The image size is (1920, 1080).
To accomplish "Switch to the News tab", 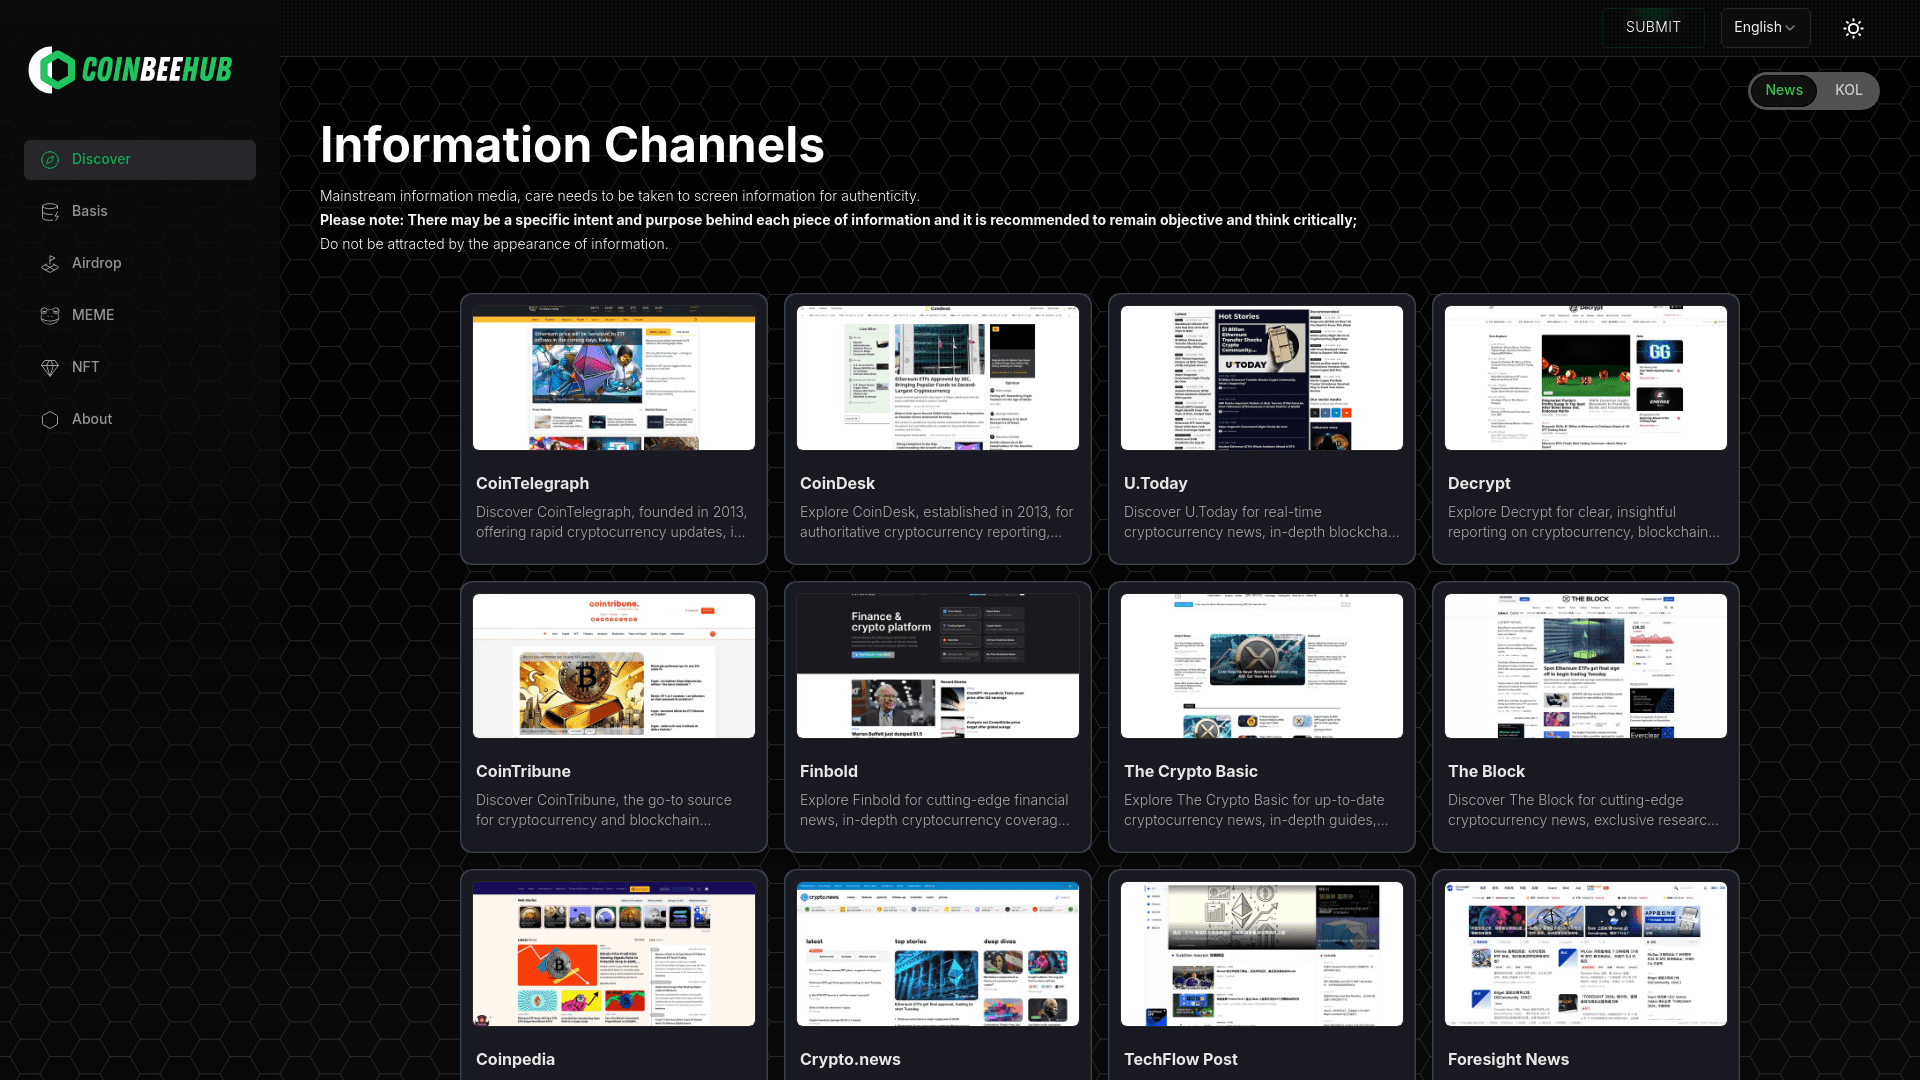I will 1783,91.
